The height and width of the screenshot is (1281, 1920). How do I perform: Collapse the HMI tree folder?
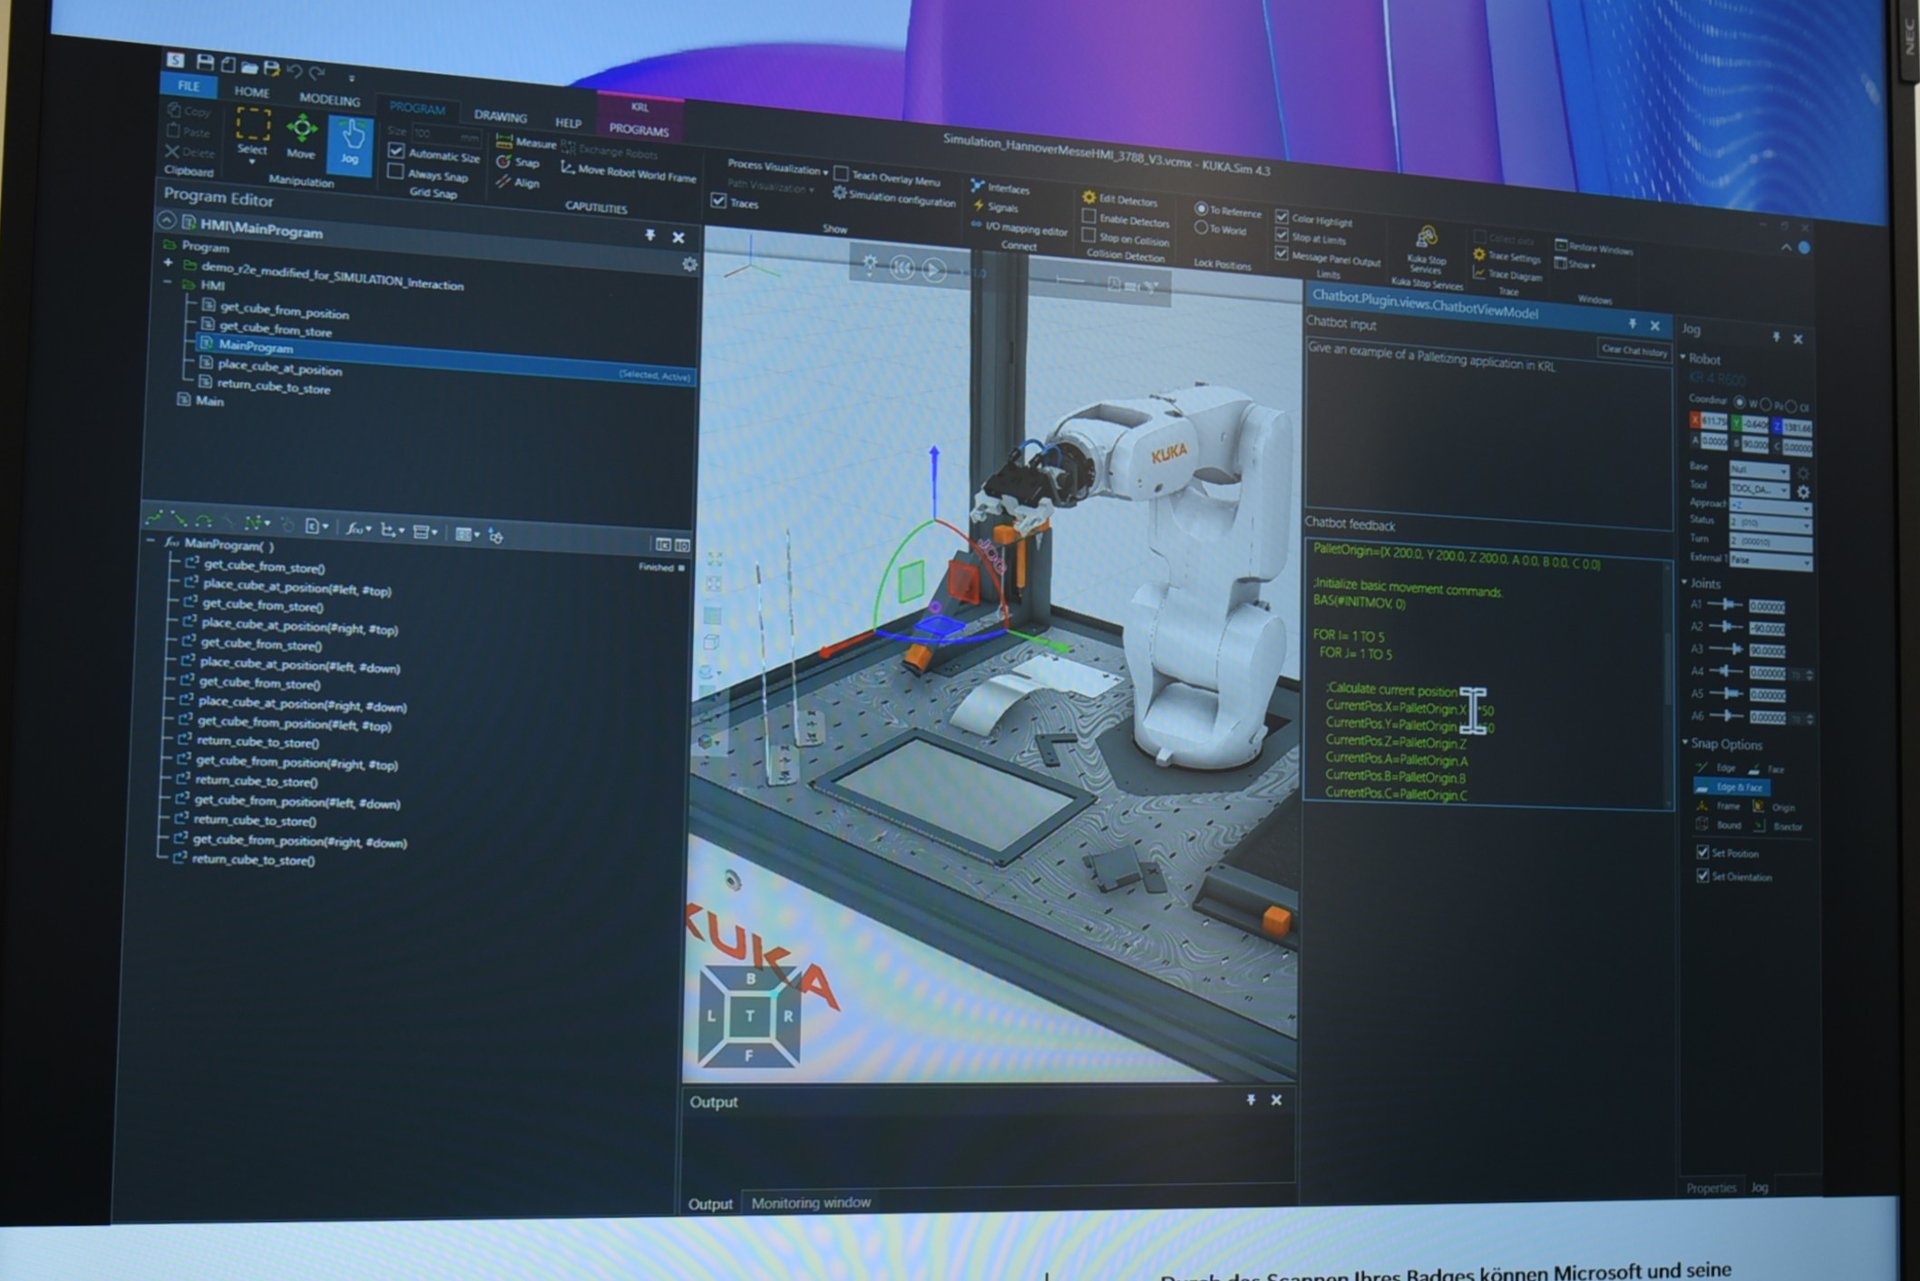[168, 283]
